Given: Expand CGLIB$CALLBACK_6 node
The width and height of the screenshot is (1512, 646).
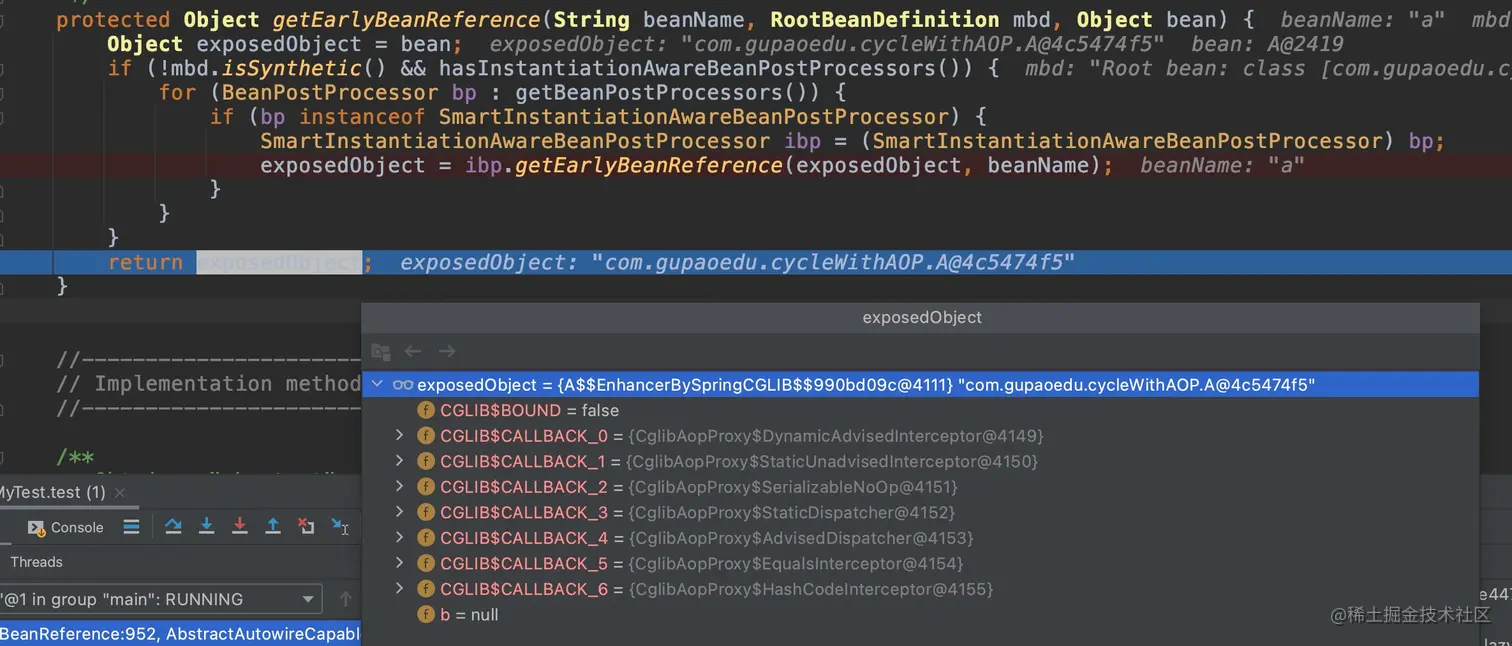Looking at the screenshot, I should [399, 589].
